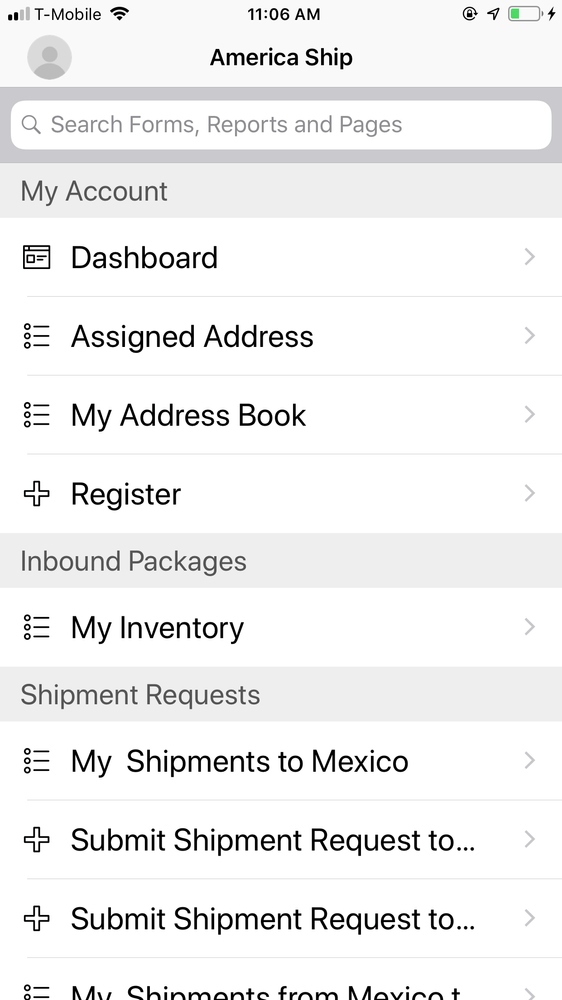Select first Submit Shipment Request item

[x=281, y=840]
